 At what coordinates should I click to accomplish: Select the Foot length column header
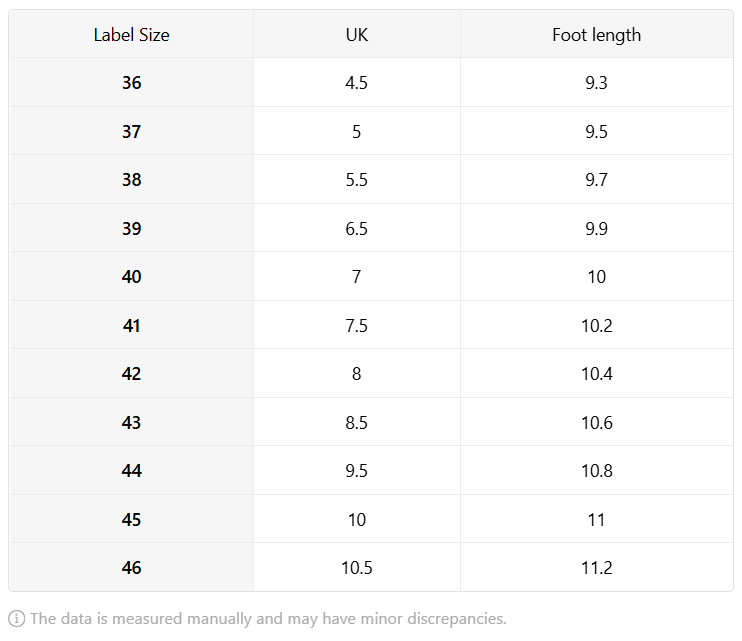pyautogui.click(x=597, y=35)
